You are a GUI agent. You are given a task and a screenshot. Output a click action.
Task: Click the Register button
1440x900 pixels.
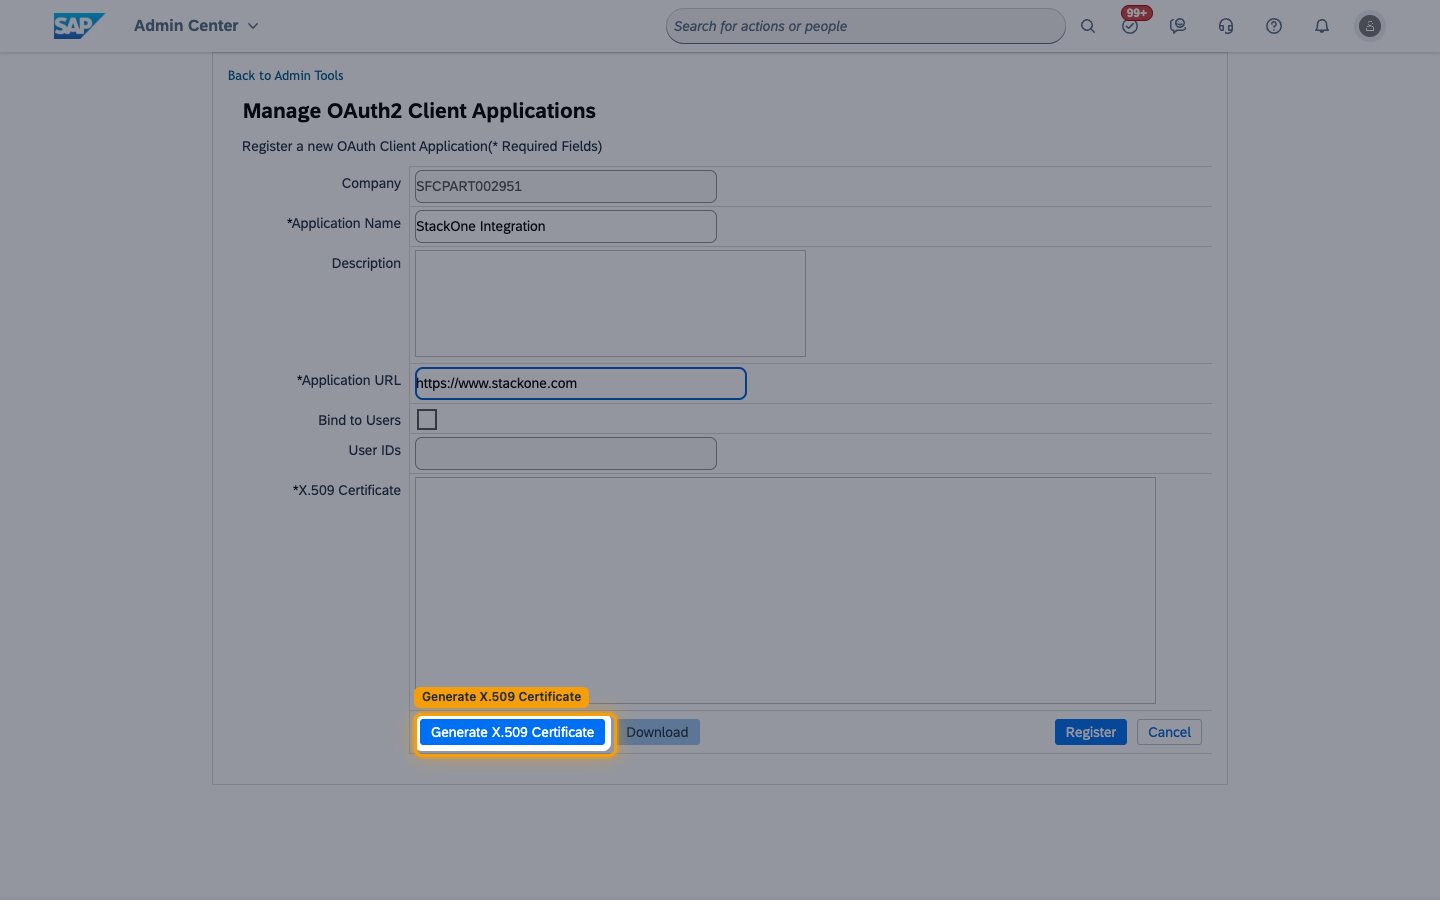pos(1091,732)
